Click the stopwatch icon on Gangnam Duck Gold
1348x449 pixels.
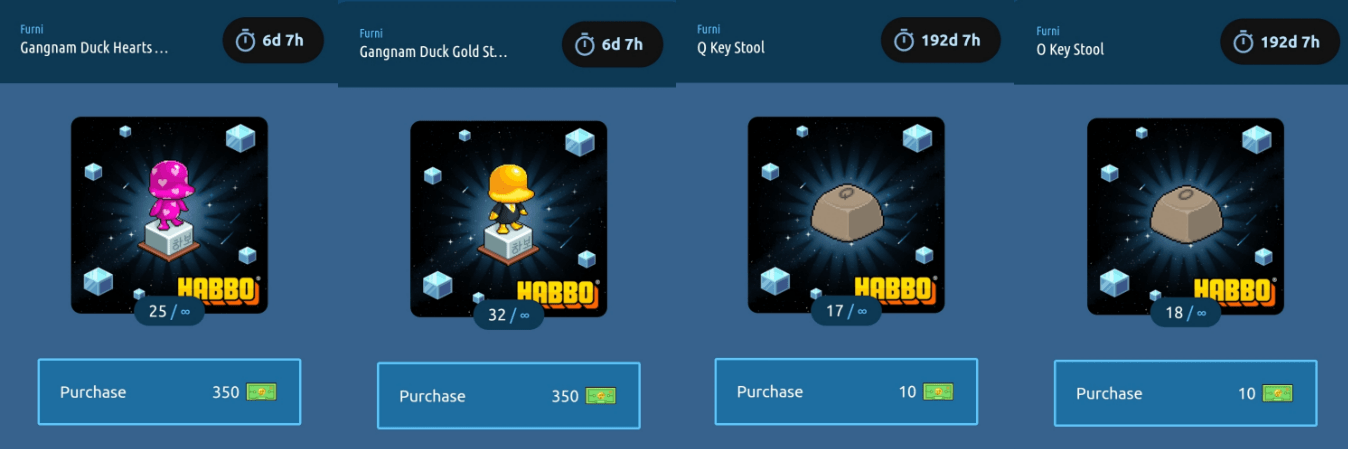[x=586, y=45]
